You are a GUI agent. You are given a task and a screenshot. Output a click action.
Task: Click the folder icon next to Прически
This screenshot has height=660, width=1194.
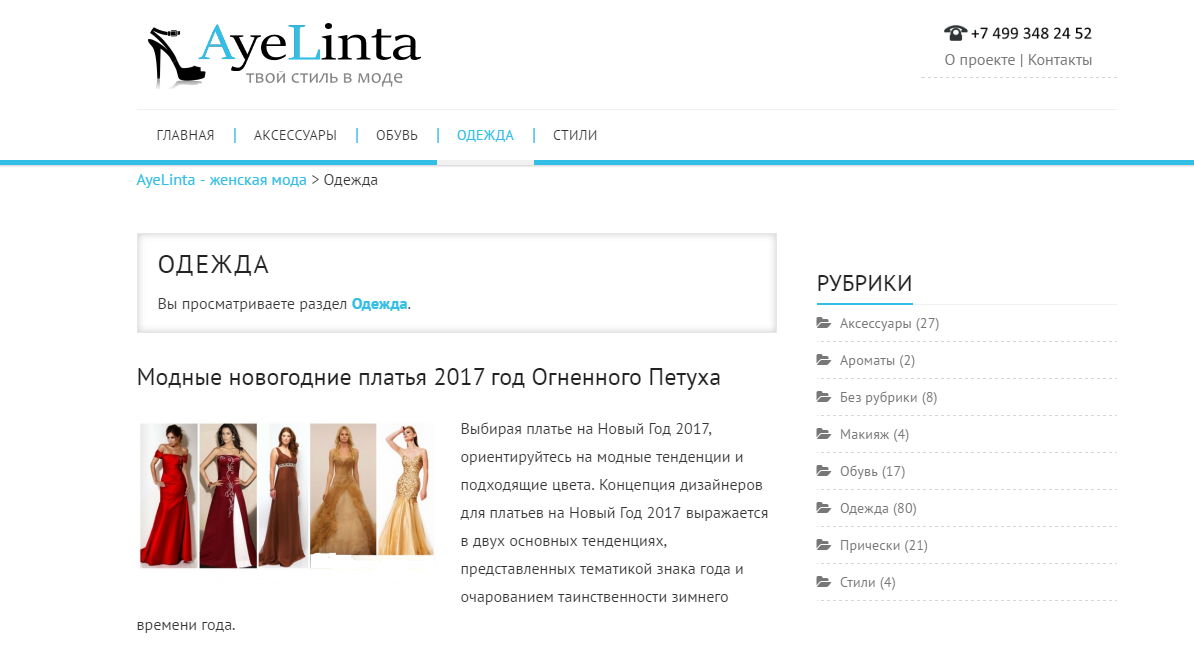[x=824, y=545]
